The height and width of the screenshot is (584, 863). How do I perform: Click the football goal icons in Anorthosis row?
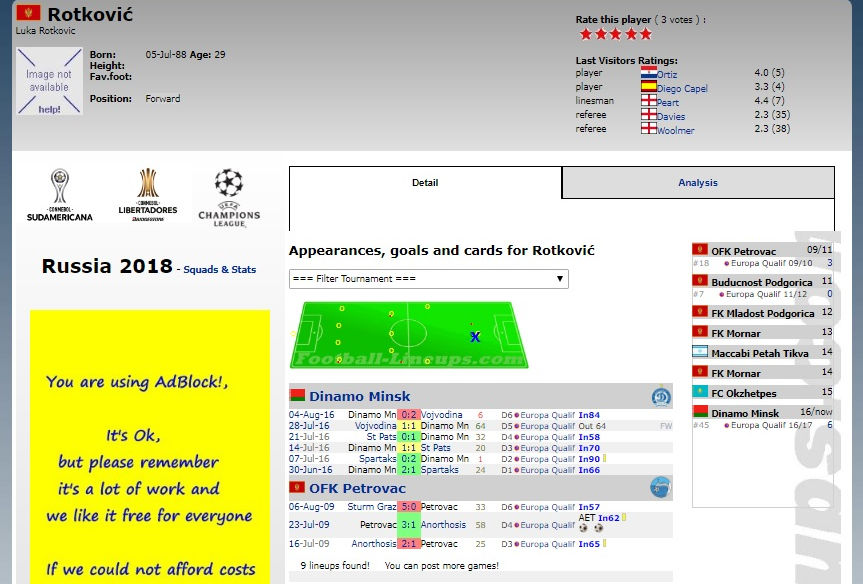tap(591, 528)
